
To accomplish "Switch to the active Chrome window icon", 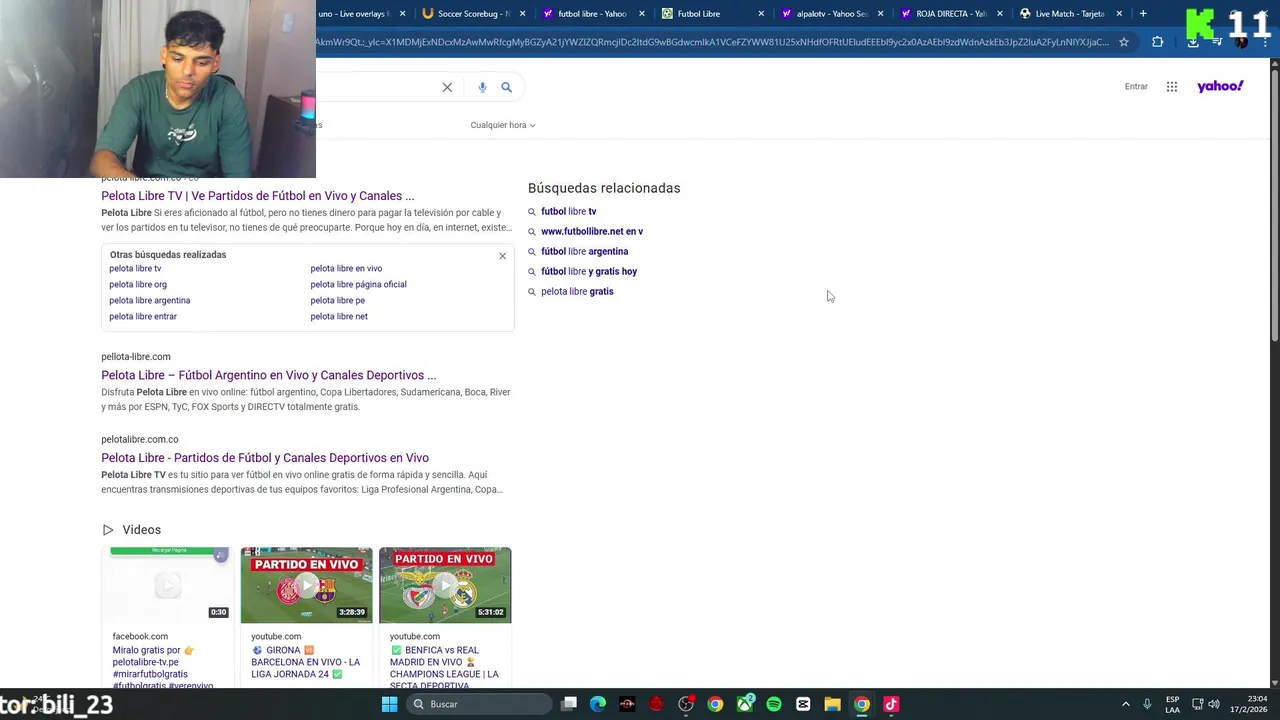I will tap(861, 704).
